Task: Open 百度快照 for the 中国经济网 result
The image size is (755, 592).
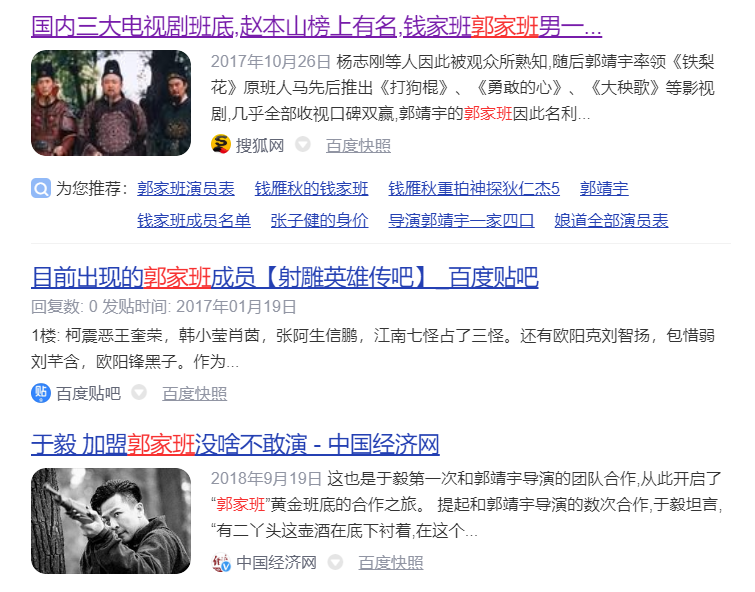Action: coord(391,563)
